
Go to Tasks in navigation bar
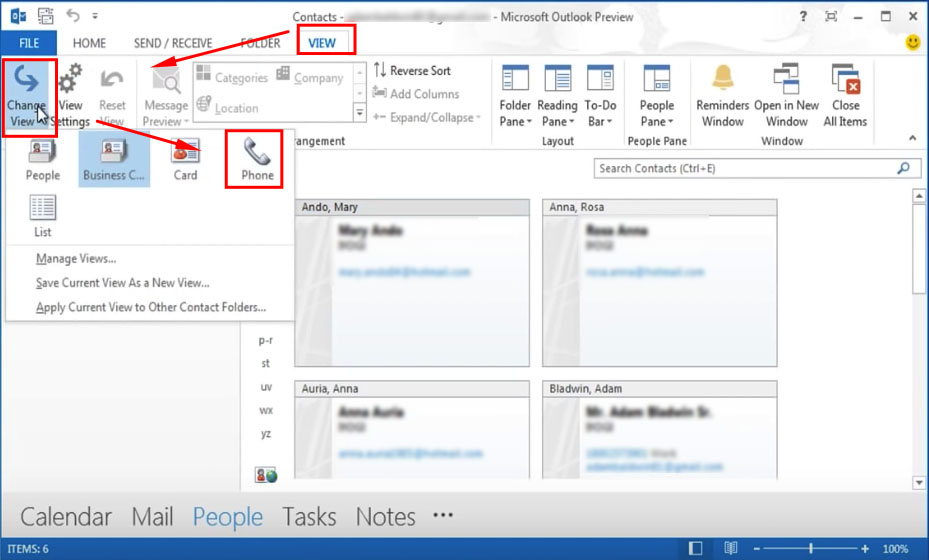coord(309,517)
